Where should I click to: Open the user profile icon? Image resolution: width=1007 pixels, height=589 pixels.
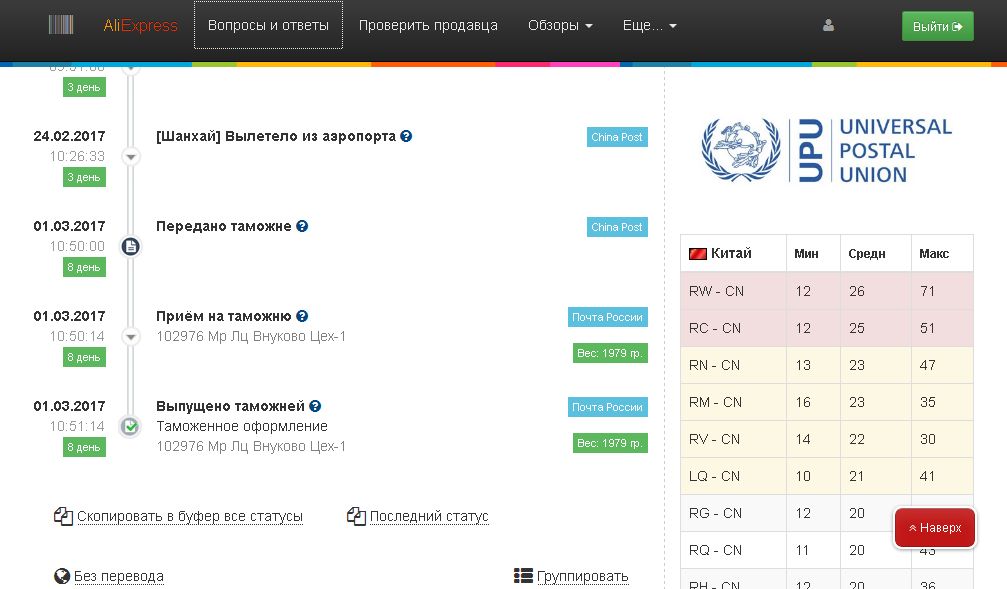(x=828, y=26)
